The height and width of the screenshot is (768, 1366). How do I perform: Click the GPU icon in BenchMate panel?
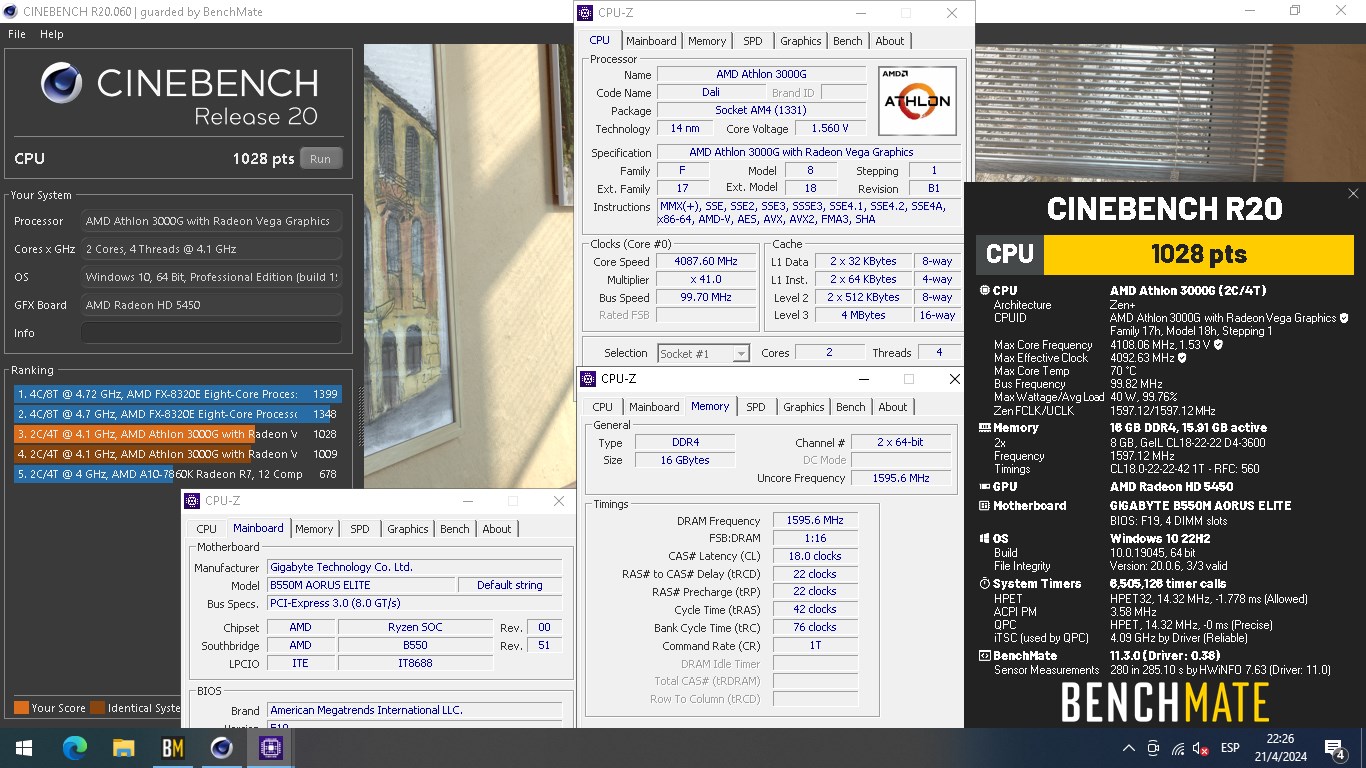tap(984, 486)
